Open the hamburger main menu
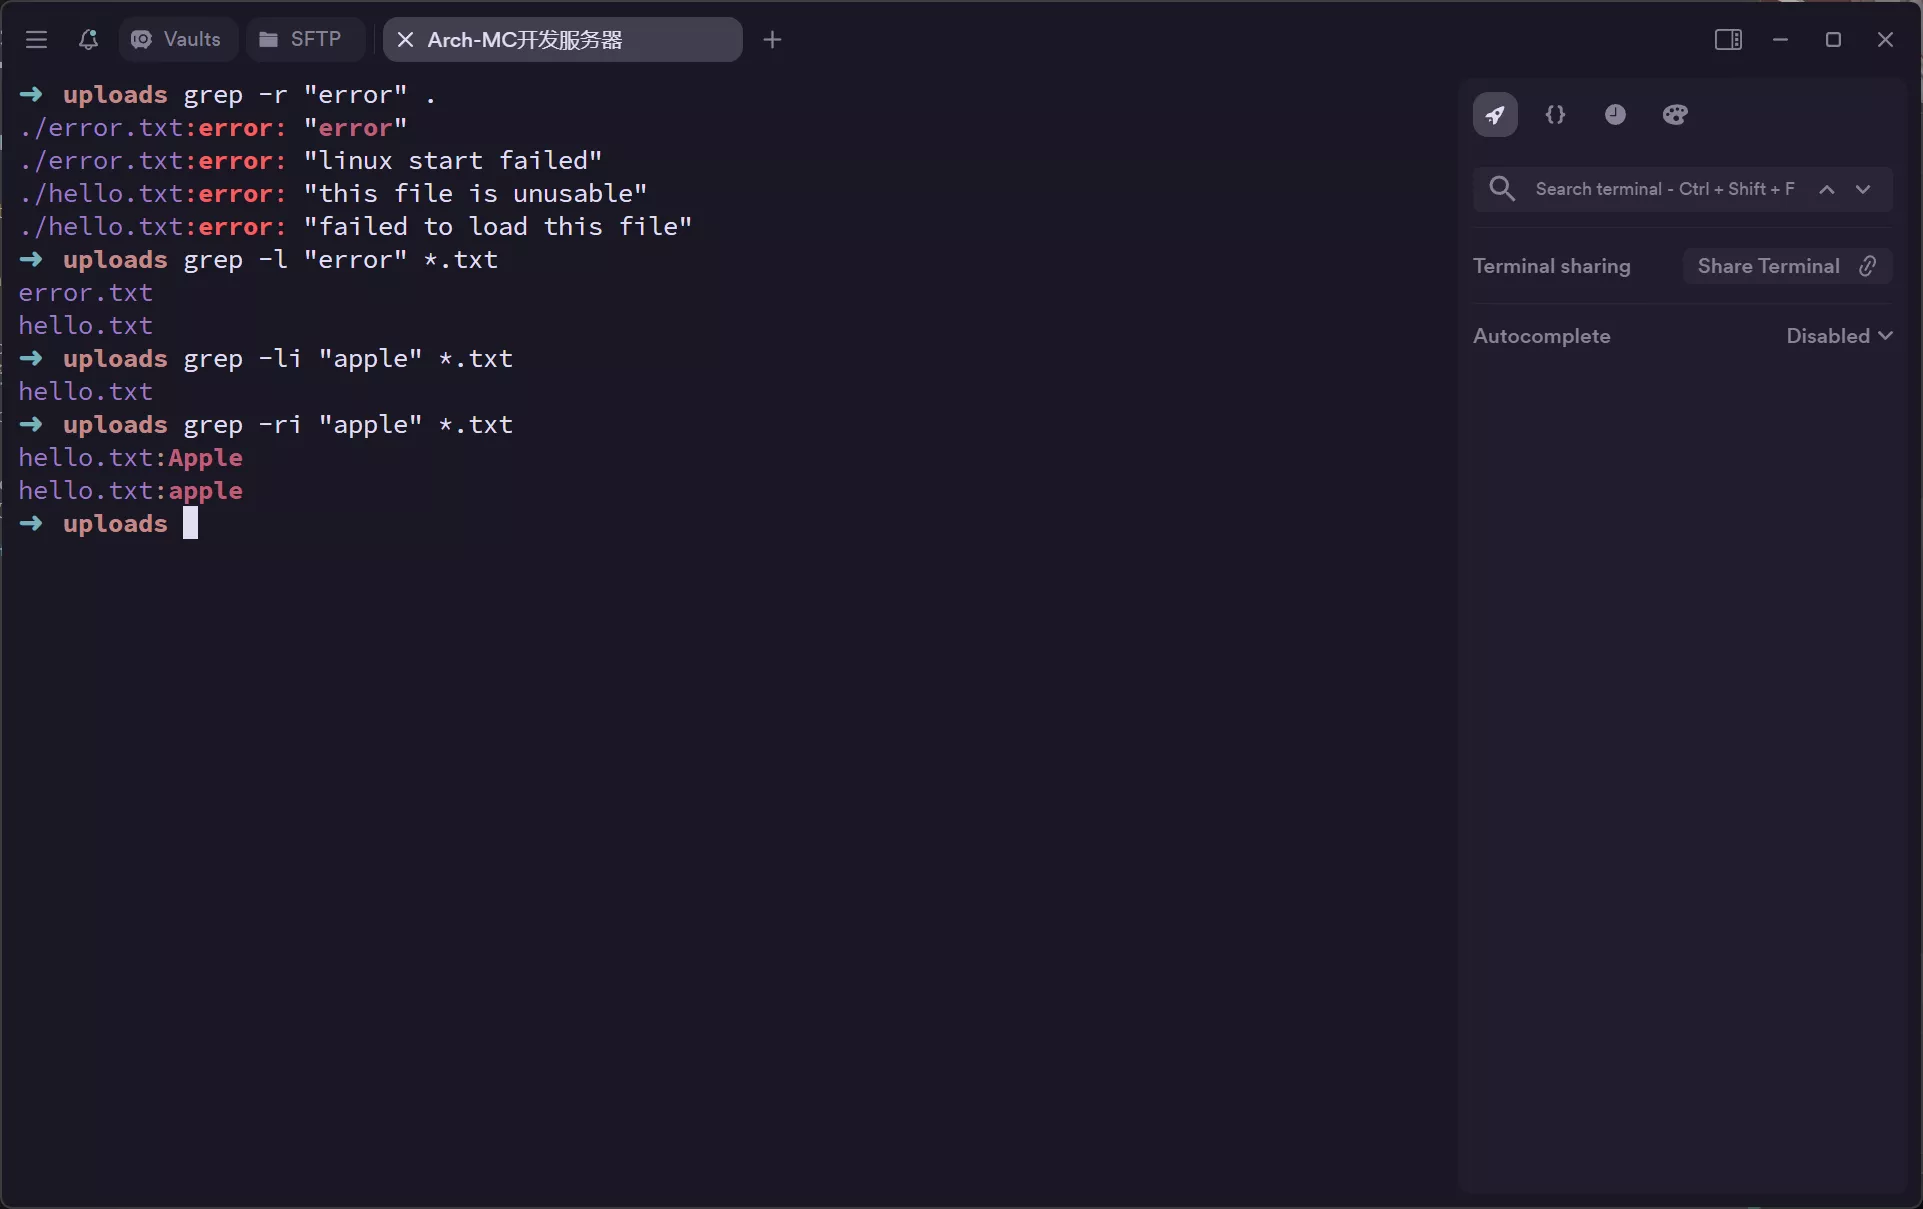 pyautogui.click(x=37, y=40)
